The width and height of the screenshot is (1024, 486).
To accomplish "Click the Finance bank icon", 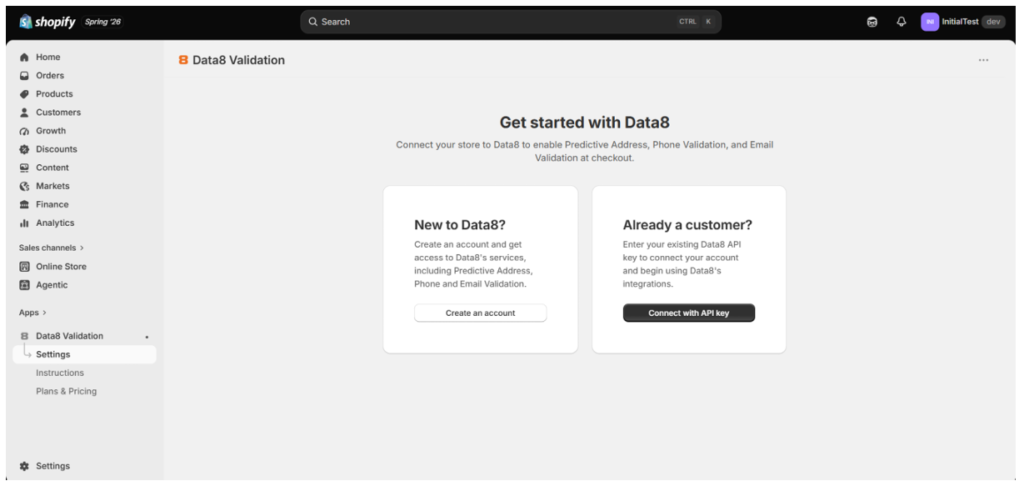I will 24,204.
